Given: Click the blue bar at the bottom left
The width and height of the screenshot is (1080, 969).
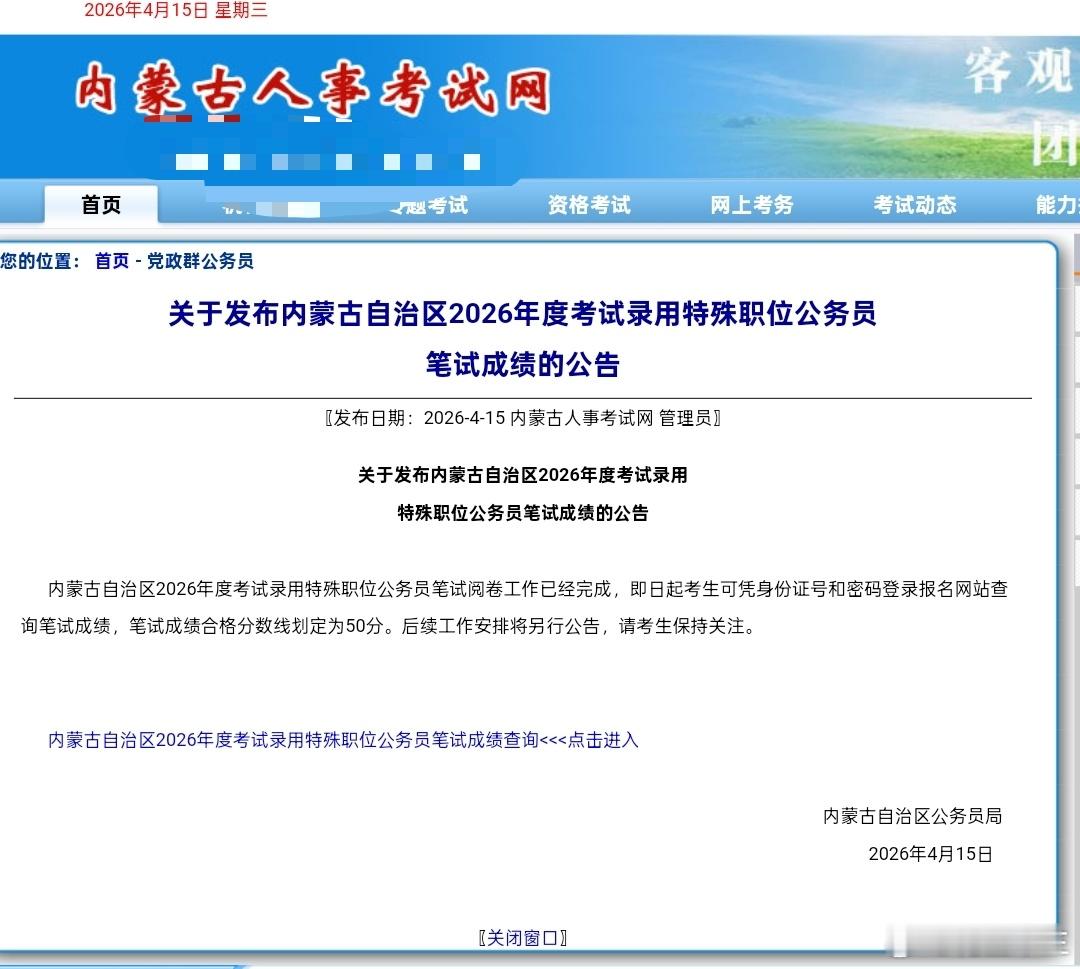Looking at the screenshot, I should pyautogui.click(x=120, y=964).
